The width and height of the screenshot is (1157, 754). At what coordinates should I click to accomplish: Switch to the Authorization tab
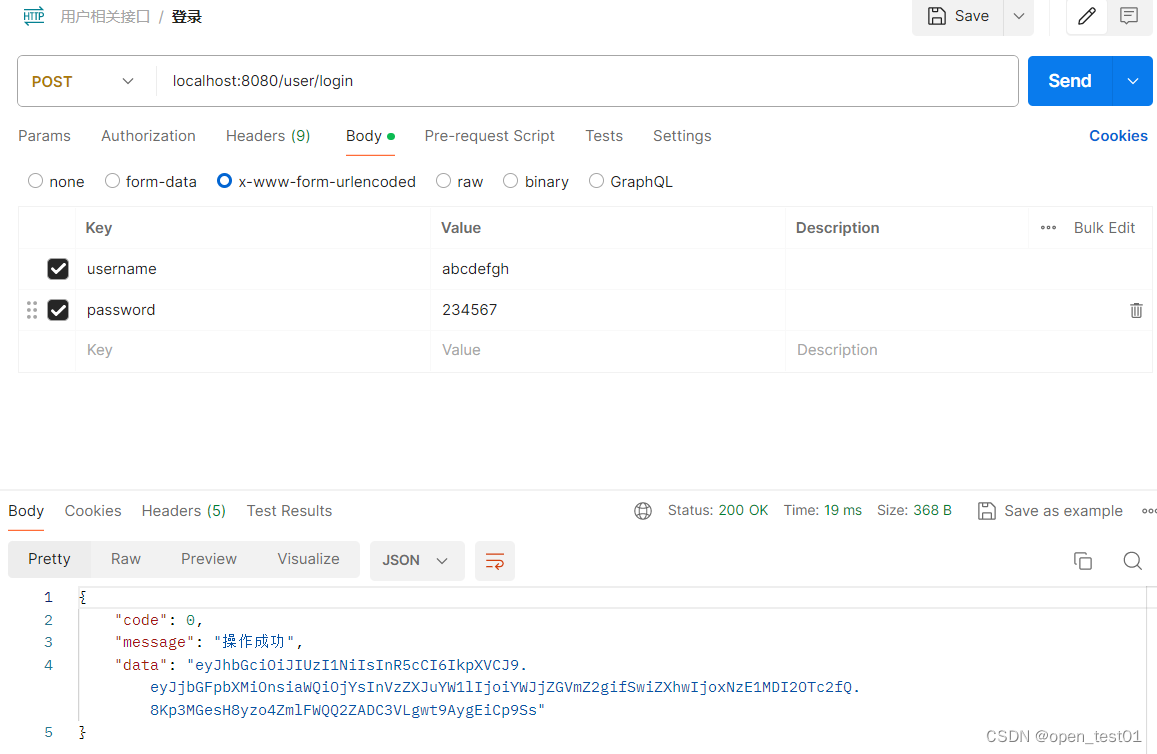148,136
